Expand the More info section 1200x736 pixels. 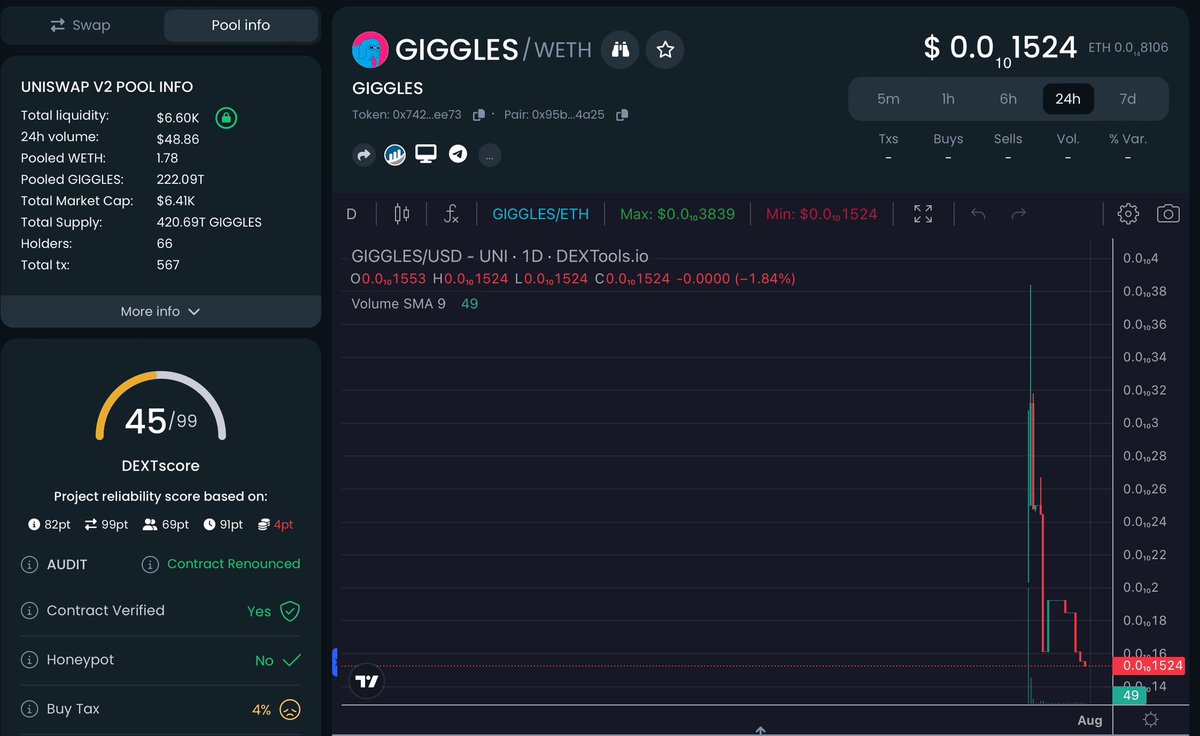160,311
